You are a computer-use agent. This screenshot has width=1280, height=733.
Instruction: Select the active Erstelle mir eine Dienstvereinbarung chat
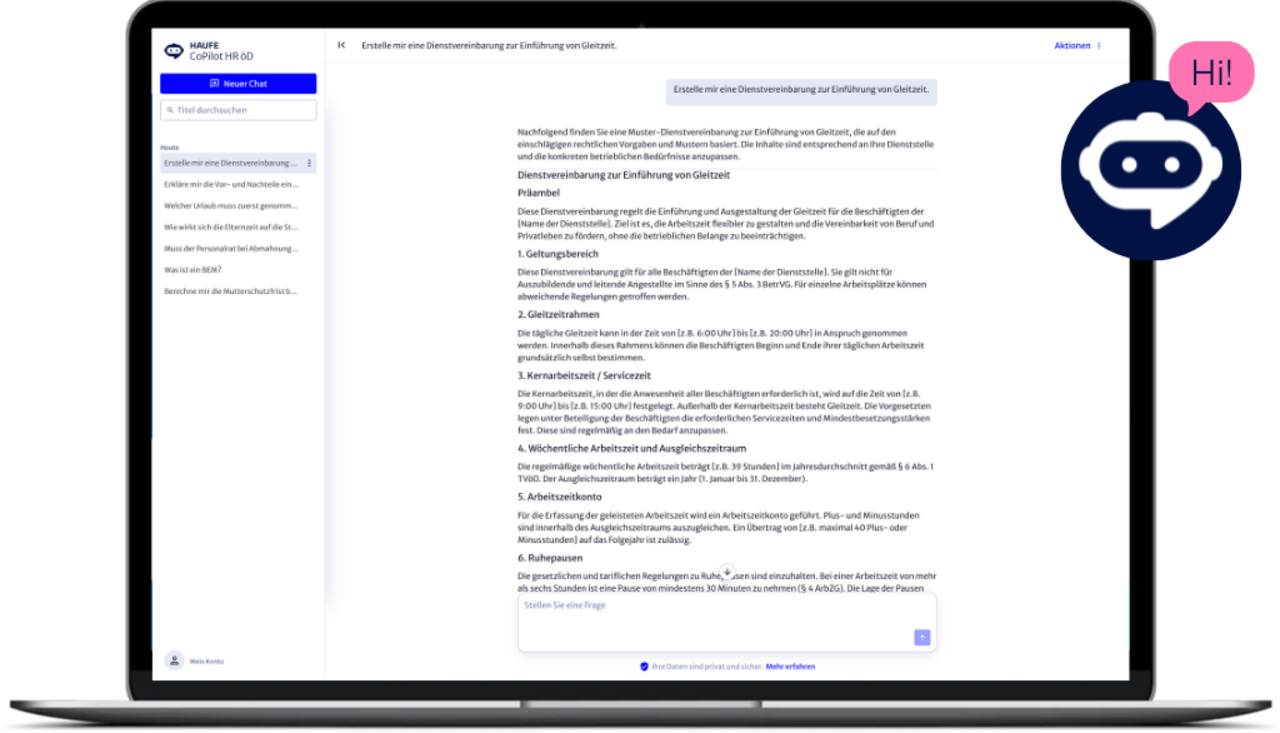(x=230, y=163)
